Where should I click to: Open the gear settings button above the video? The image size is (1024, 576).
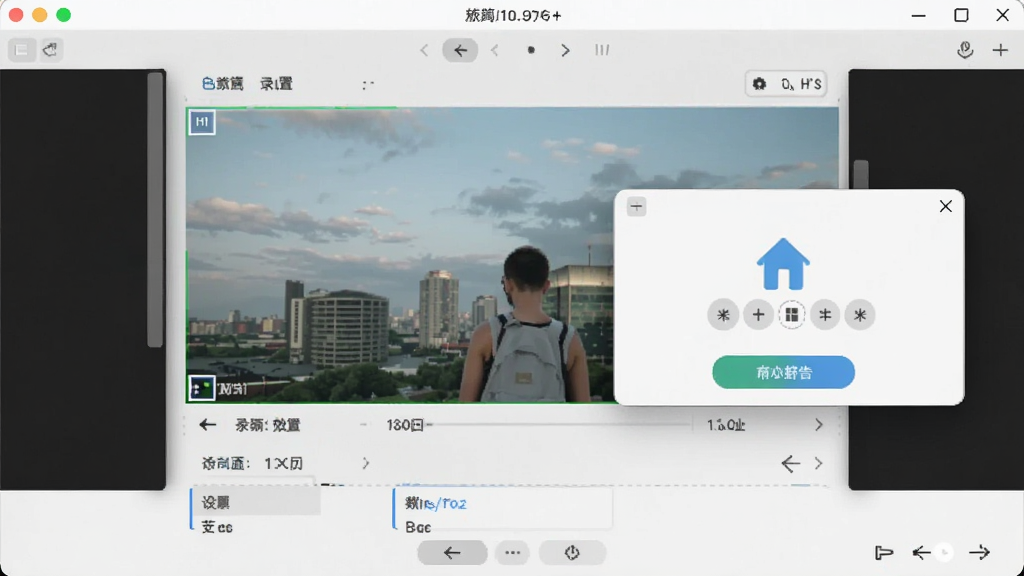[x=786, y=84]
